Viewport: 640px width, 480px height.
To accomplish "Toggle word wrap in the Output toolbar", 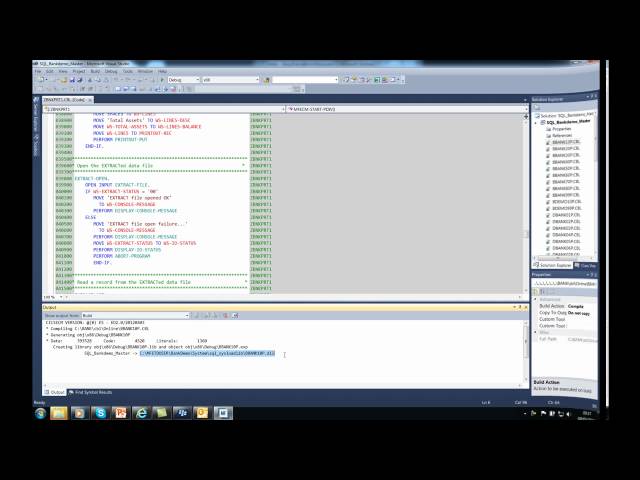I will point(235,316).
